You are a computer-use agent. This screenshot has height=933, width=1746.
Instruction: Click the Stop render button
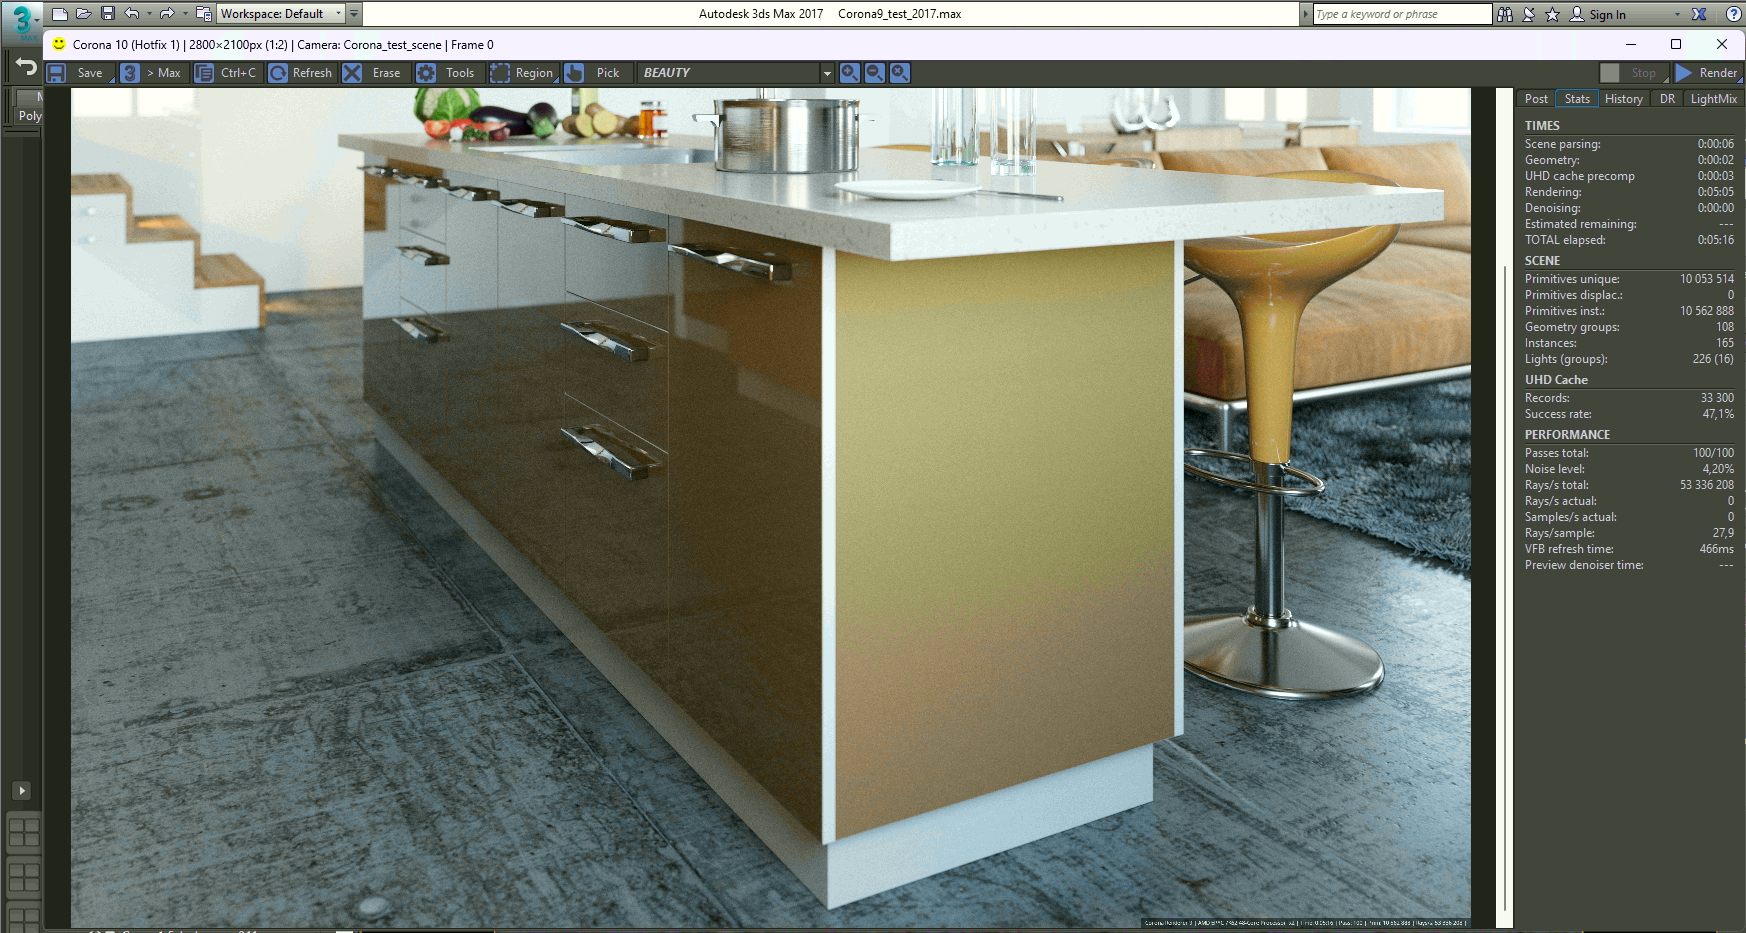(1633, 73)
